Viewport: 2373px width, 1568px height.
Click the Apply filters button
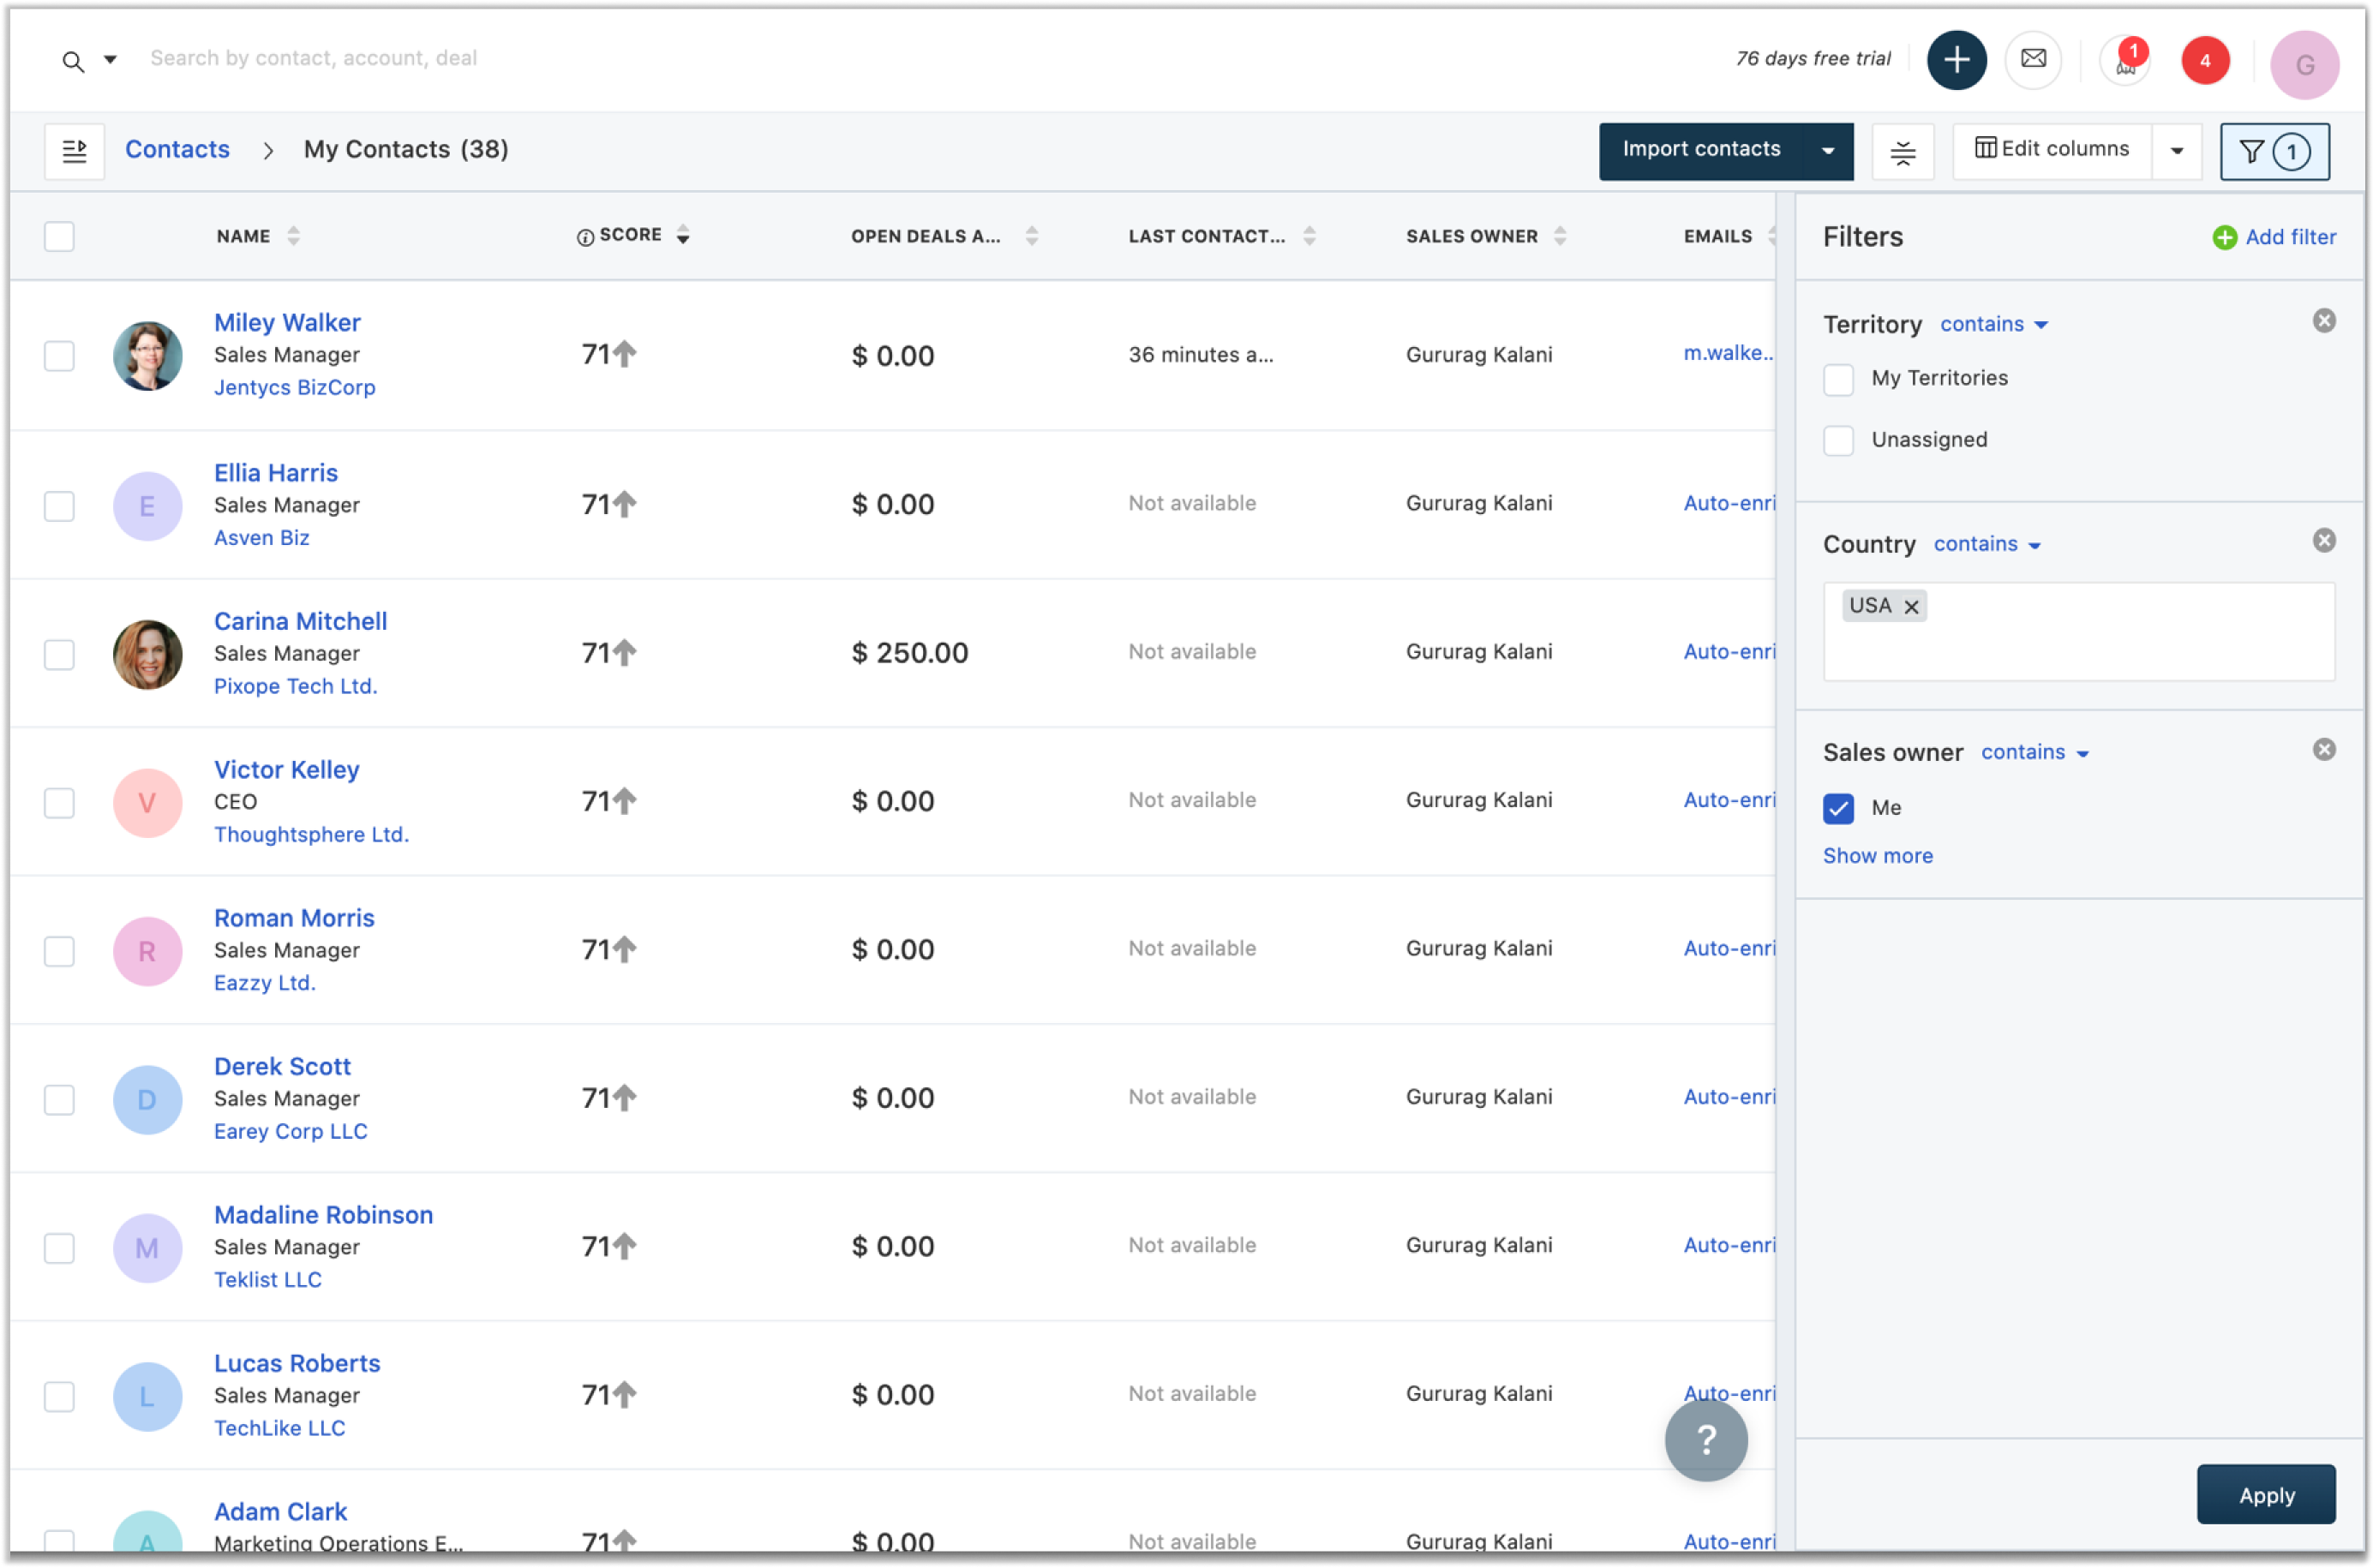pyautogui.click(x=2265, y=1495)
